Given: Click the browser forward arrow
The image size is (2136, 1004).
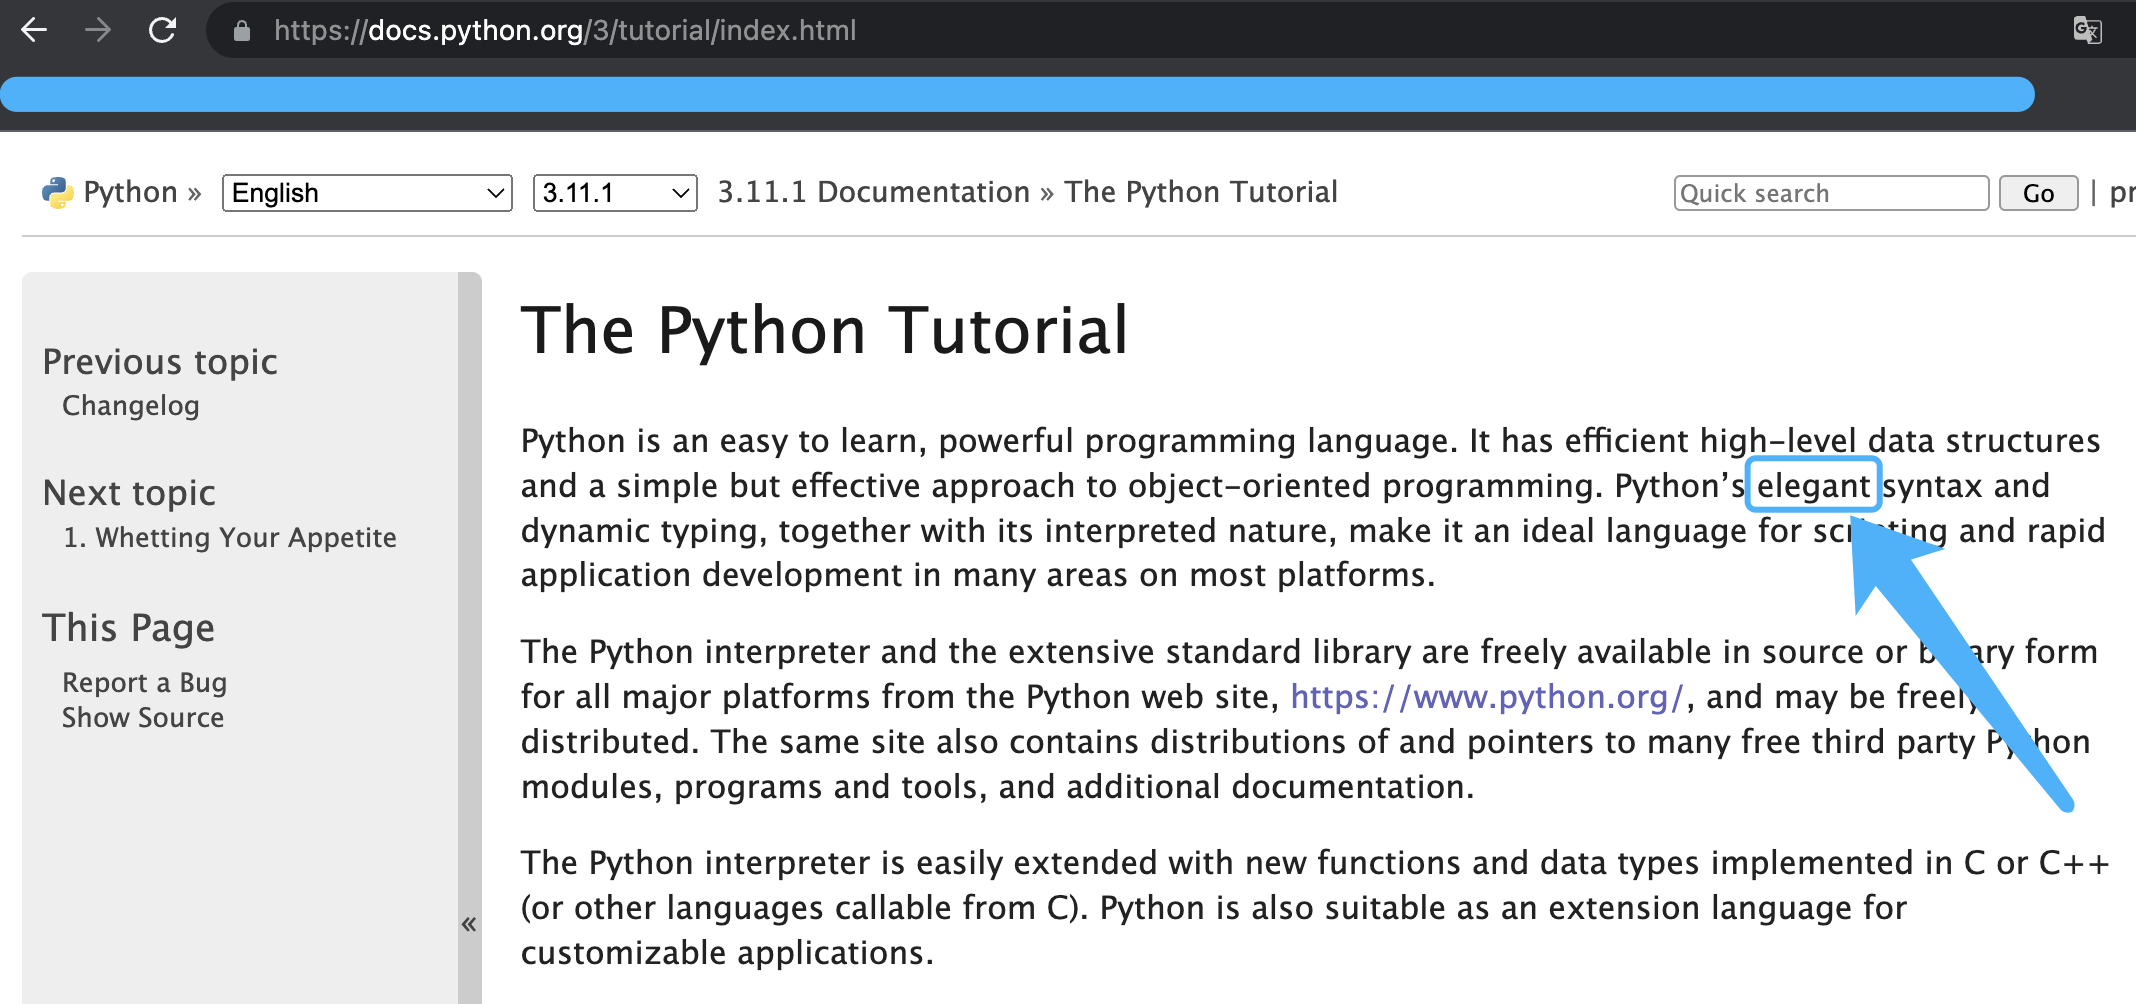Looking at the screenshot, I should 98,30.
